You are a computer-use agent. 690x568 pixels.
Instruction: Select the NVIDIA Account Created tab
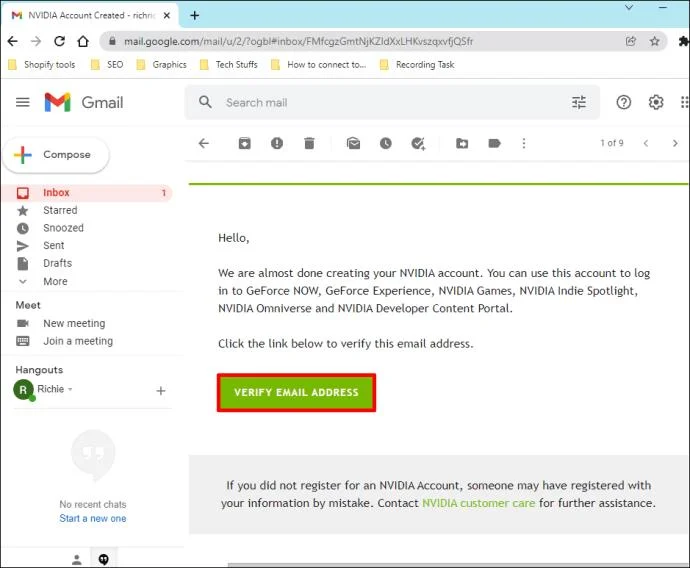coord(90,15)
